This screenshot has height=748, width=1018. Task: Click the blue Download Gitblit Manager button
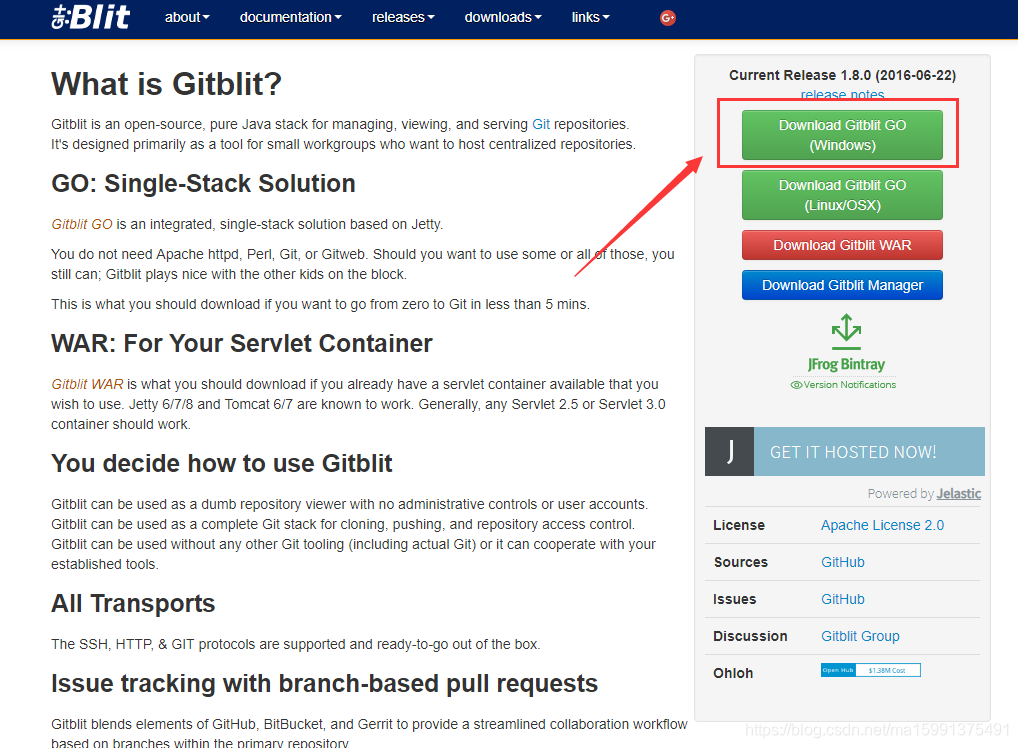pyautogui.click(x=842, y=285)
